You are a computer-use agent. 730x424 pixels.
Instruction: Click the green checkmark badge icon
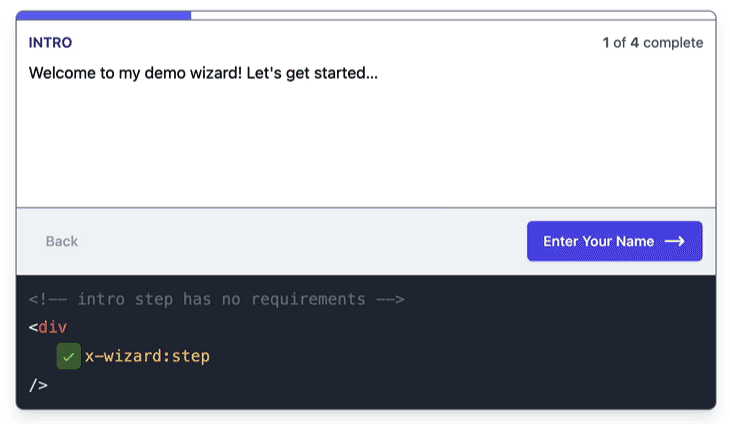[x=68, y=356]
